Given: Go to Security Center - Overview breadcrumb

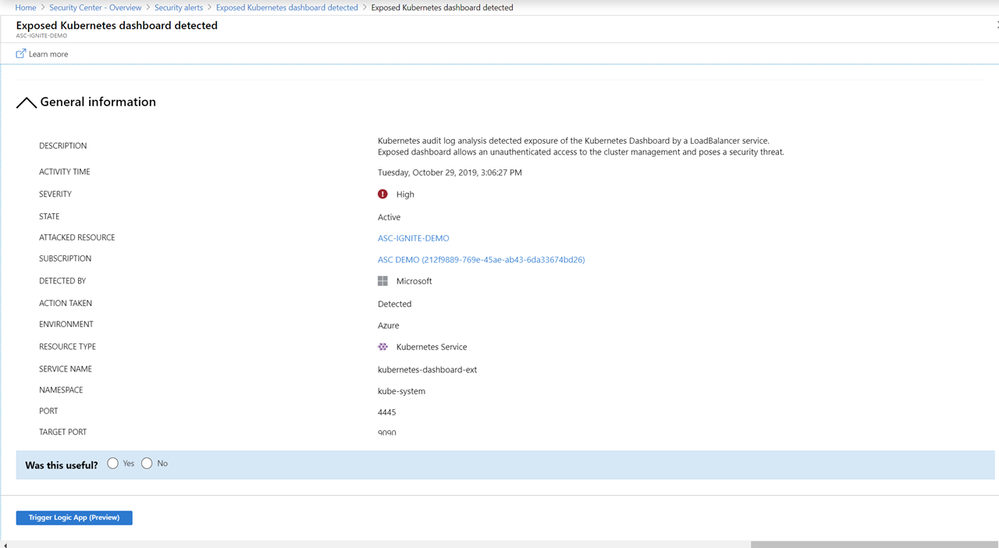Looking at the screenshot, I should [x=96, y=8].
